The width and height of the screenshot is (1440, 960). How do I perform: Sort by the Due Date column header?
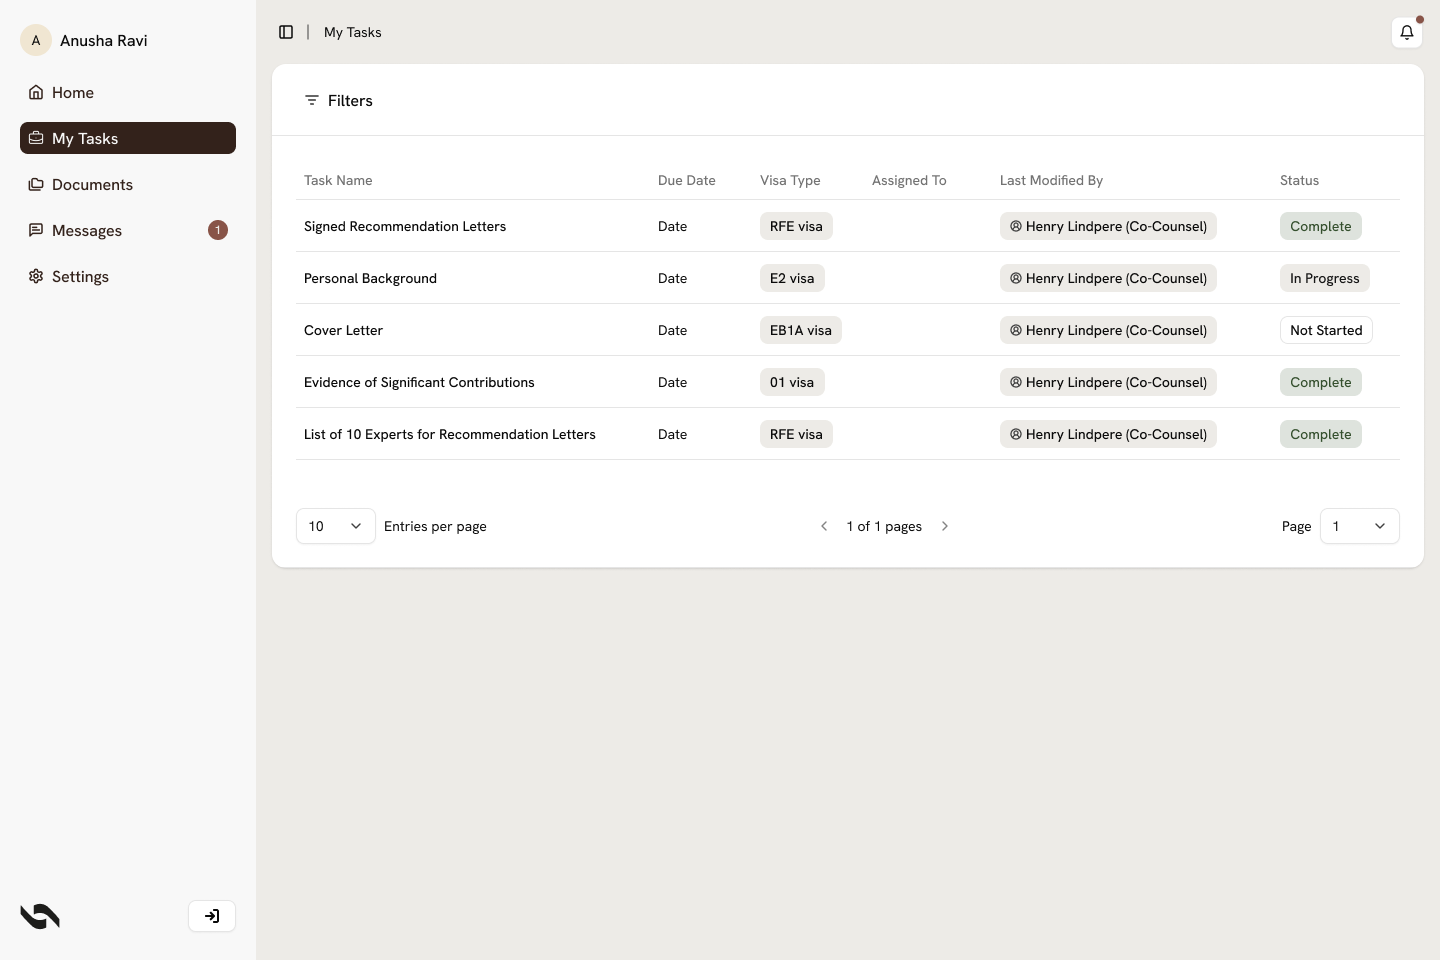[687, 180]
